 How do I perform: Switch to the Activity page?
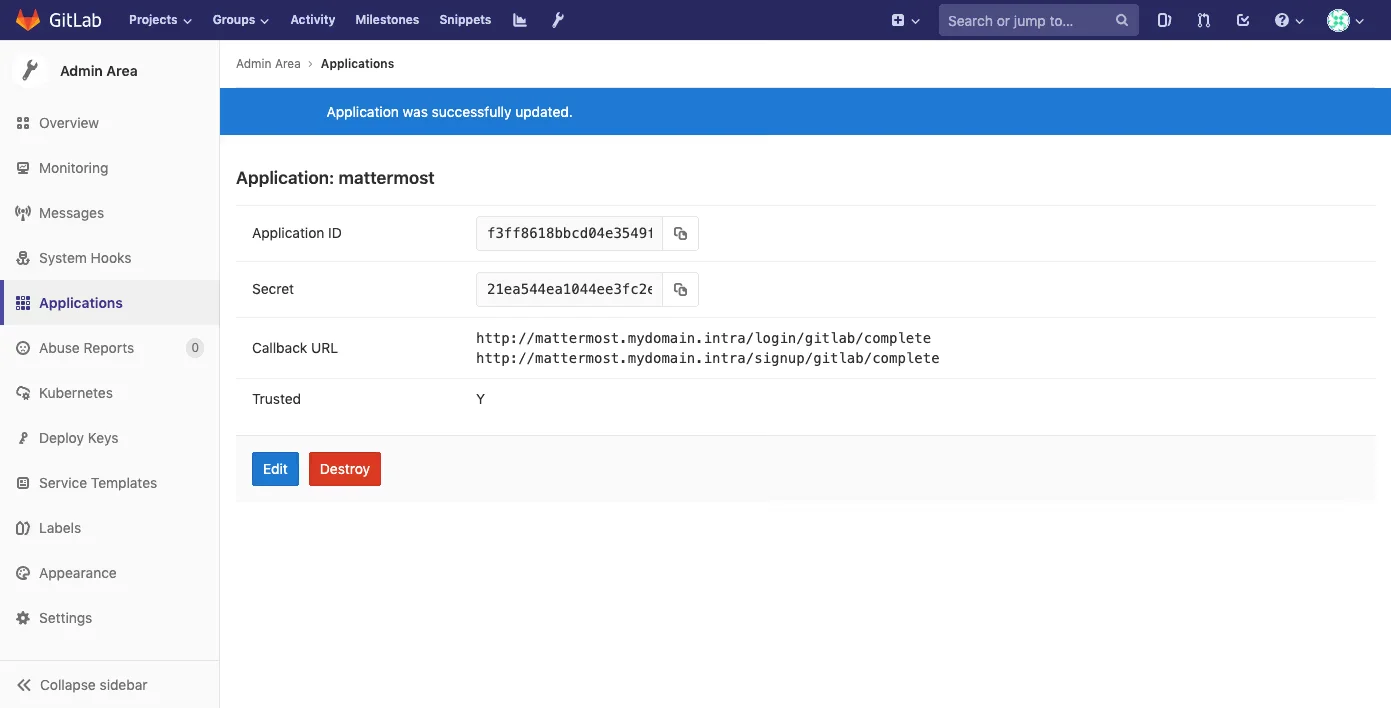[x=312, y=19]
